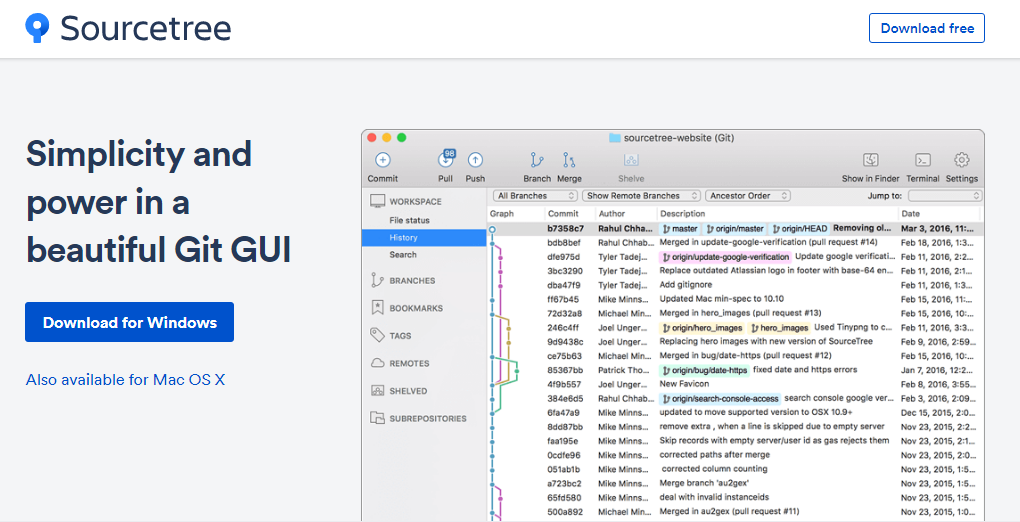Image resolution: width=1020 pixels, height=522 pixels.
Task: Click the origin/HEAD label
Action: pyautogui.click(x=799, y=229)
